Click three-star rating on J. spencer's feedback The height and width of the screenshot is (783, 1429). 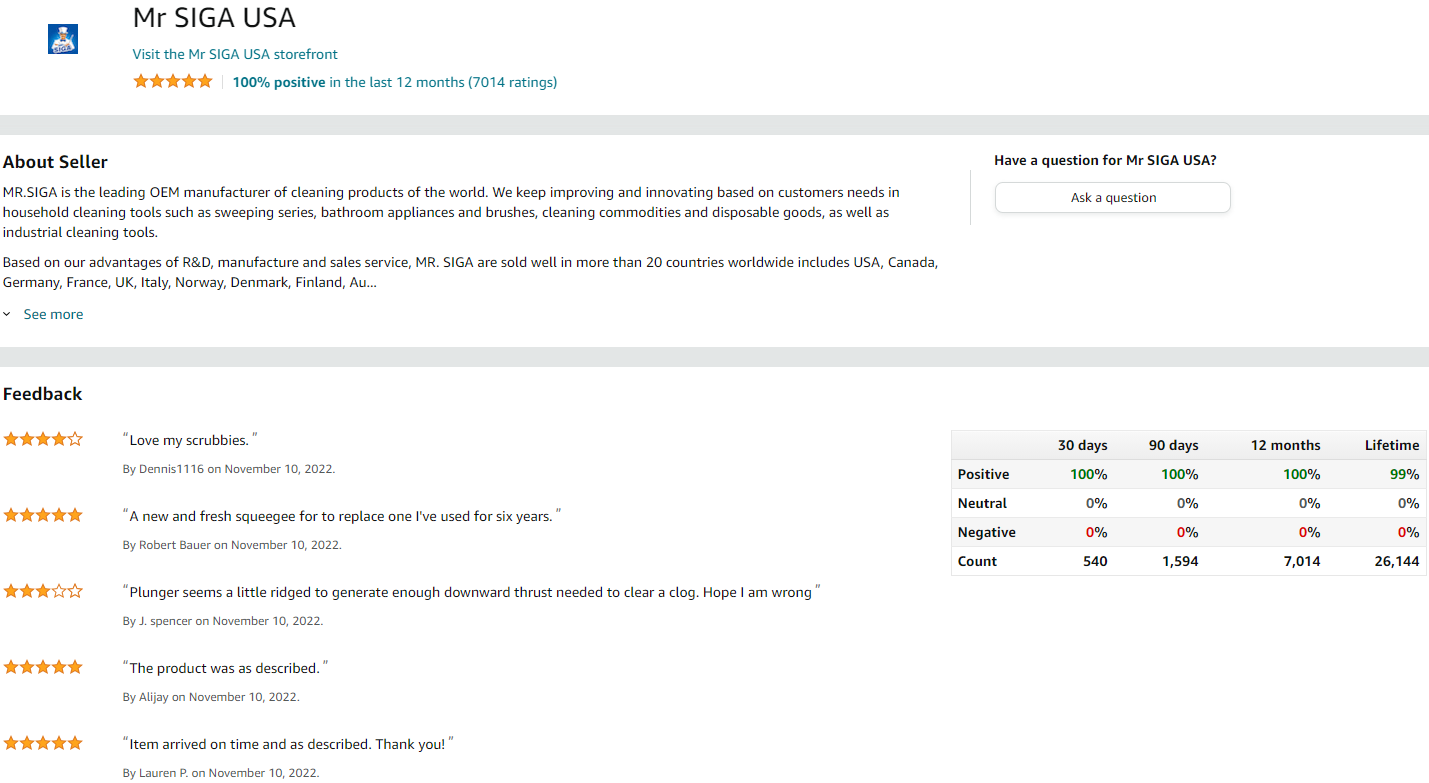coord(43,591)
